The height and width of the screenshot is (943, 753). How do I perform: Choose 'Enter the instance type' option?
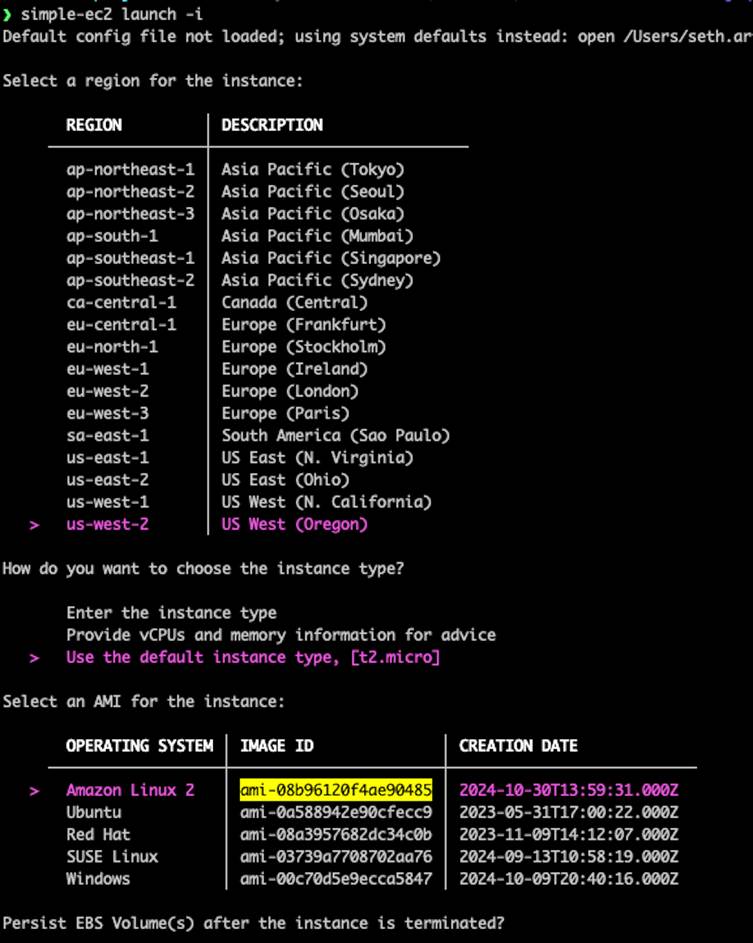pos(171,613)
